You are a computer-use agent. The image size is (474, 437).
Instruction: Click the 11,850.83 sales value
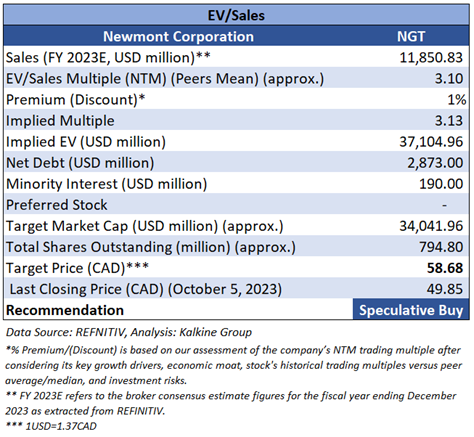point(431,58)
